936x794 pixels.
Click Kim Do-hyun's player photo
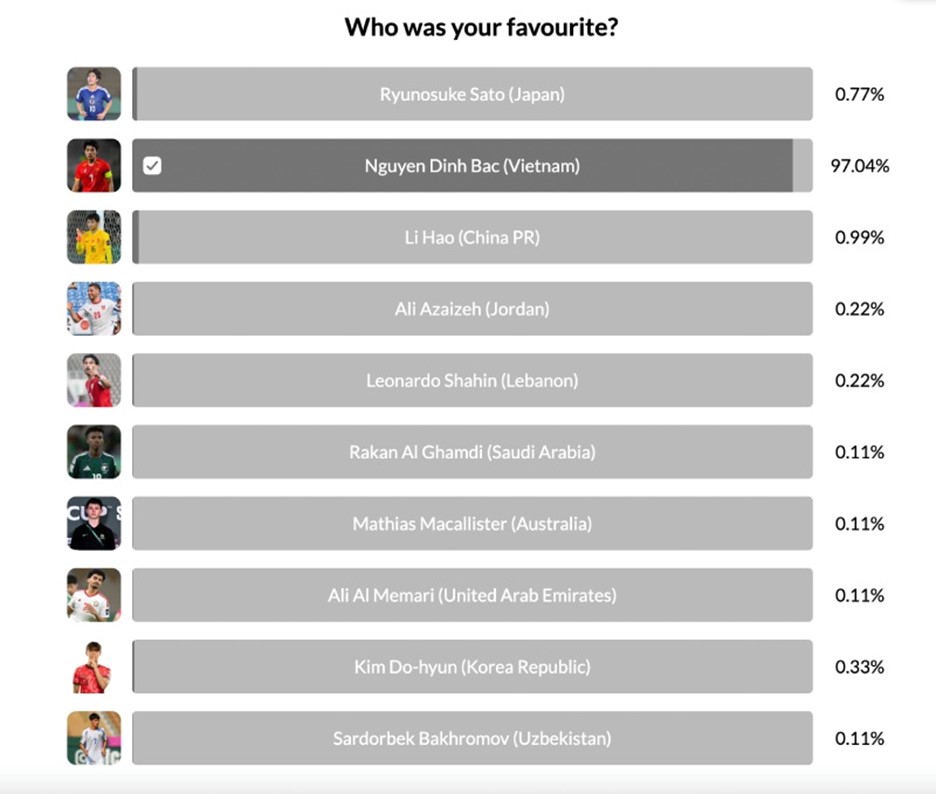coord(94,667)
